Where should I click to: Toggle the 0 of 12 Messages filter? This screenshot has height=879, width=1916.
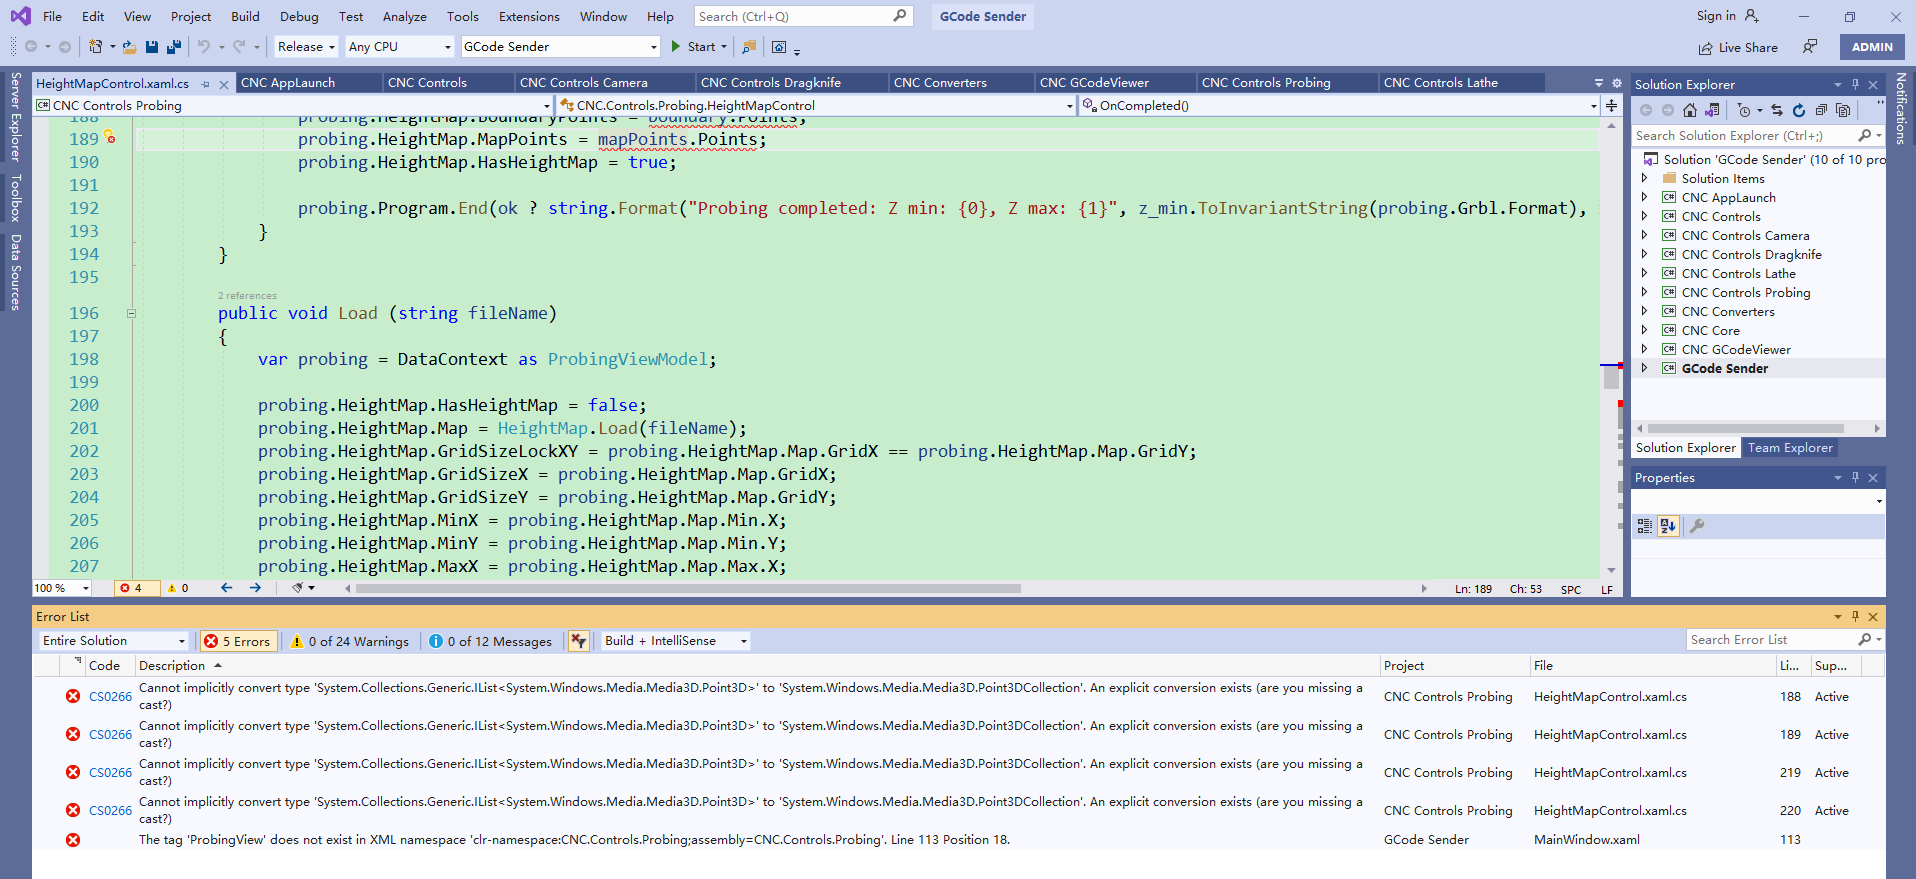(491, 641)
